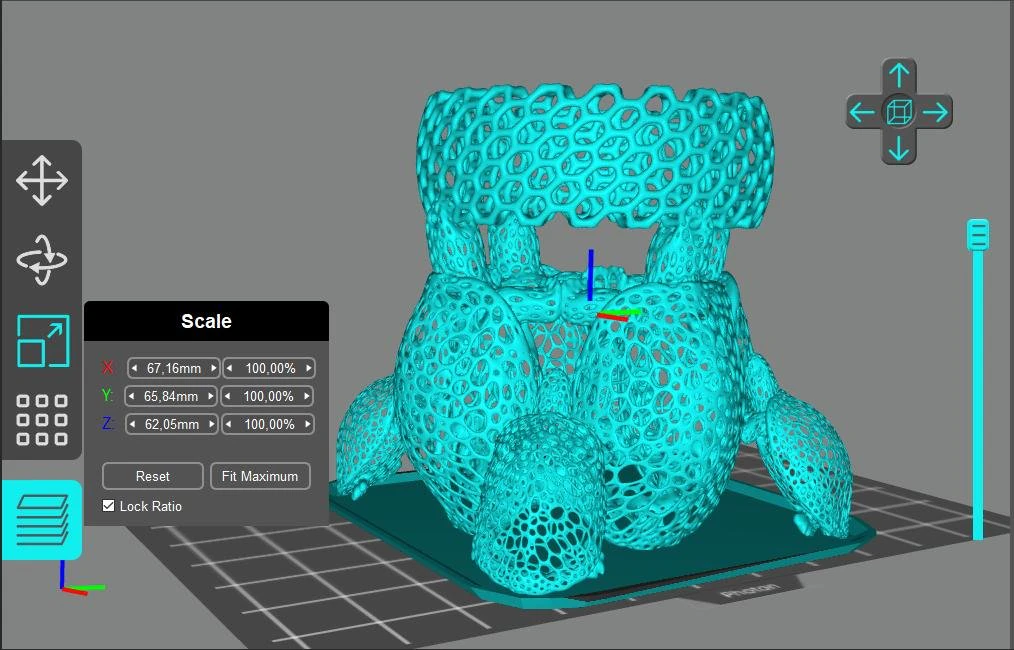Click the layer slider handle at top

978,234
